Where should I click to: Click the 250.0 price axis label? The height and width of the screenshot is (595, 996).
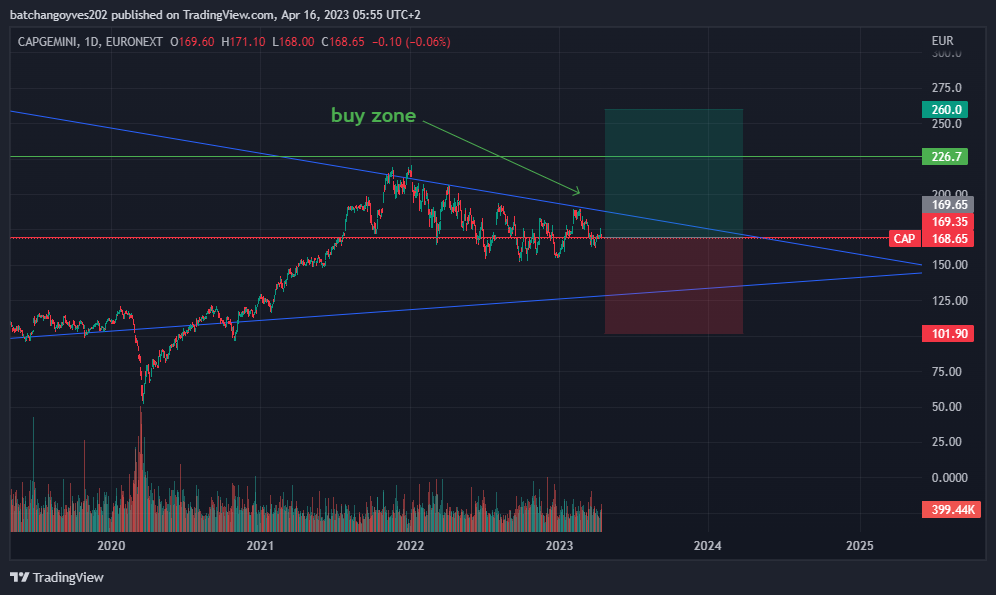pyautogui.click(x=946, y=124)
